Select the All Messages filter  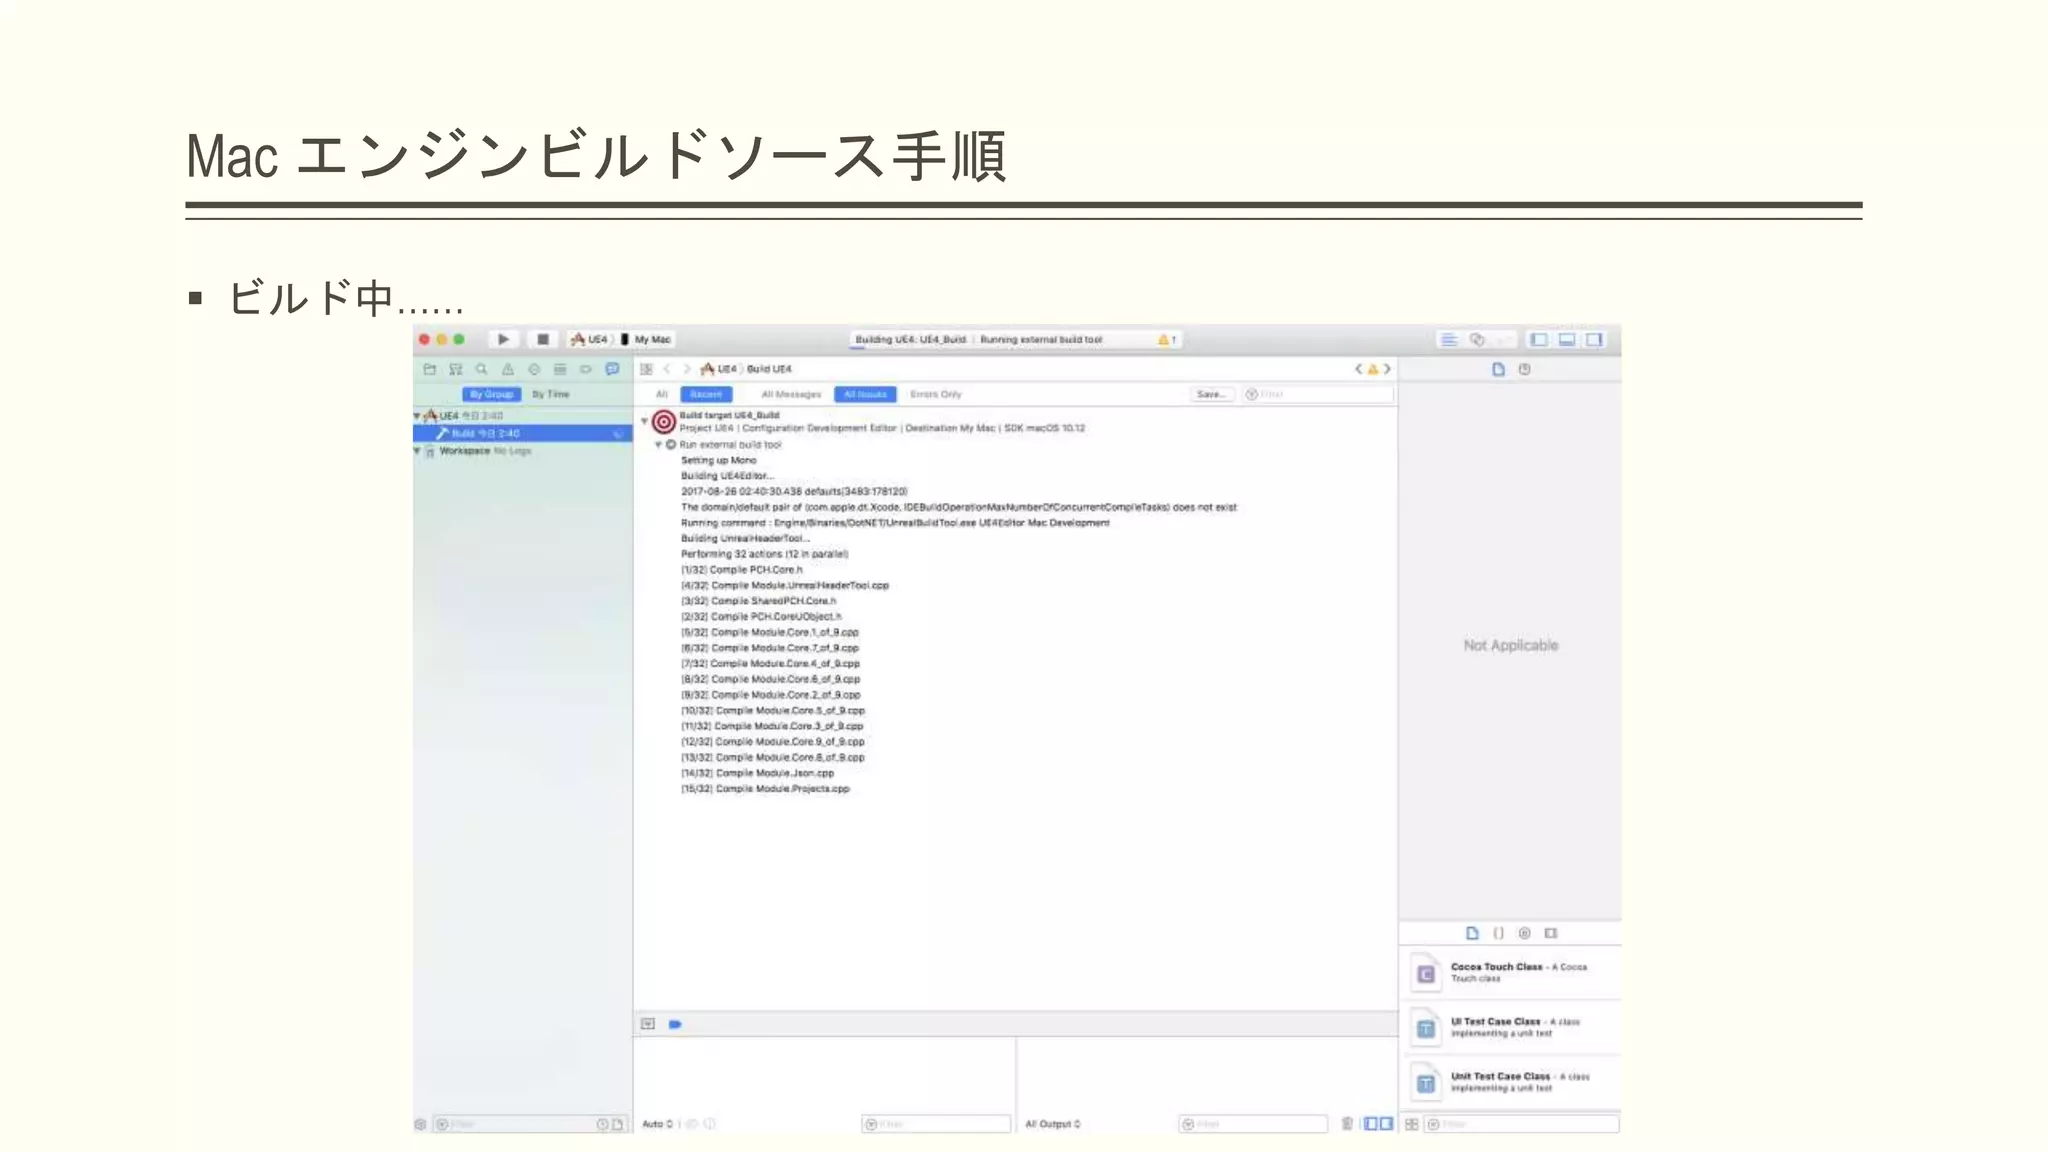tap(791, 394)
